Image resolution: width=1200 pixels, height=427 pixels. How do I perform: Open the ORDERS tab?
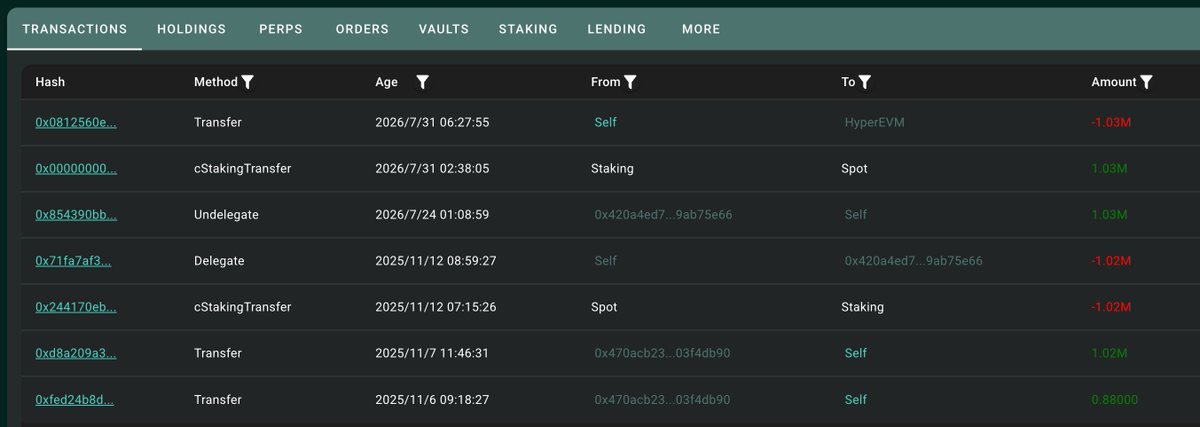click(362, 29)
